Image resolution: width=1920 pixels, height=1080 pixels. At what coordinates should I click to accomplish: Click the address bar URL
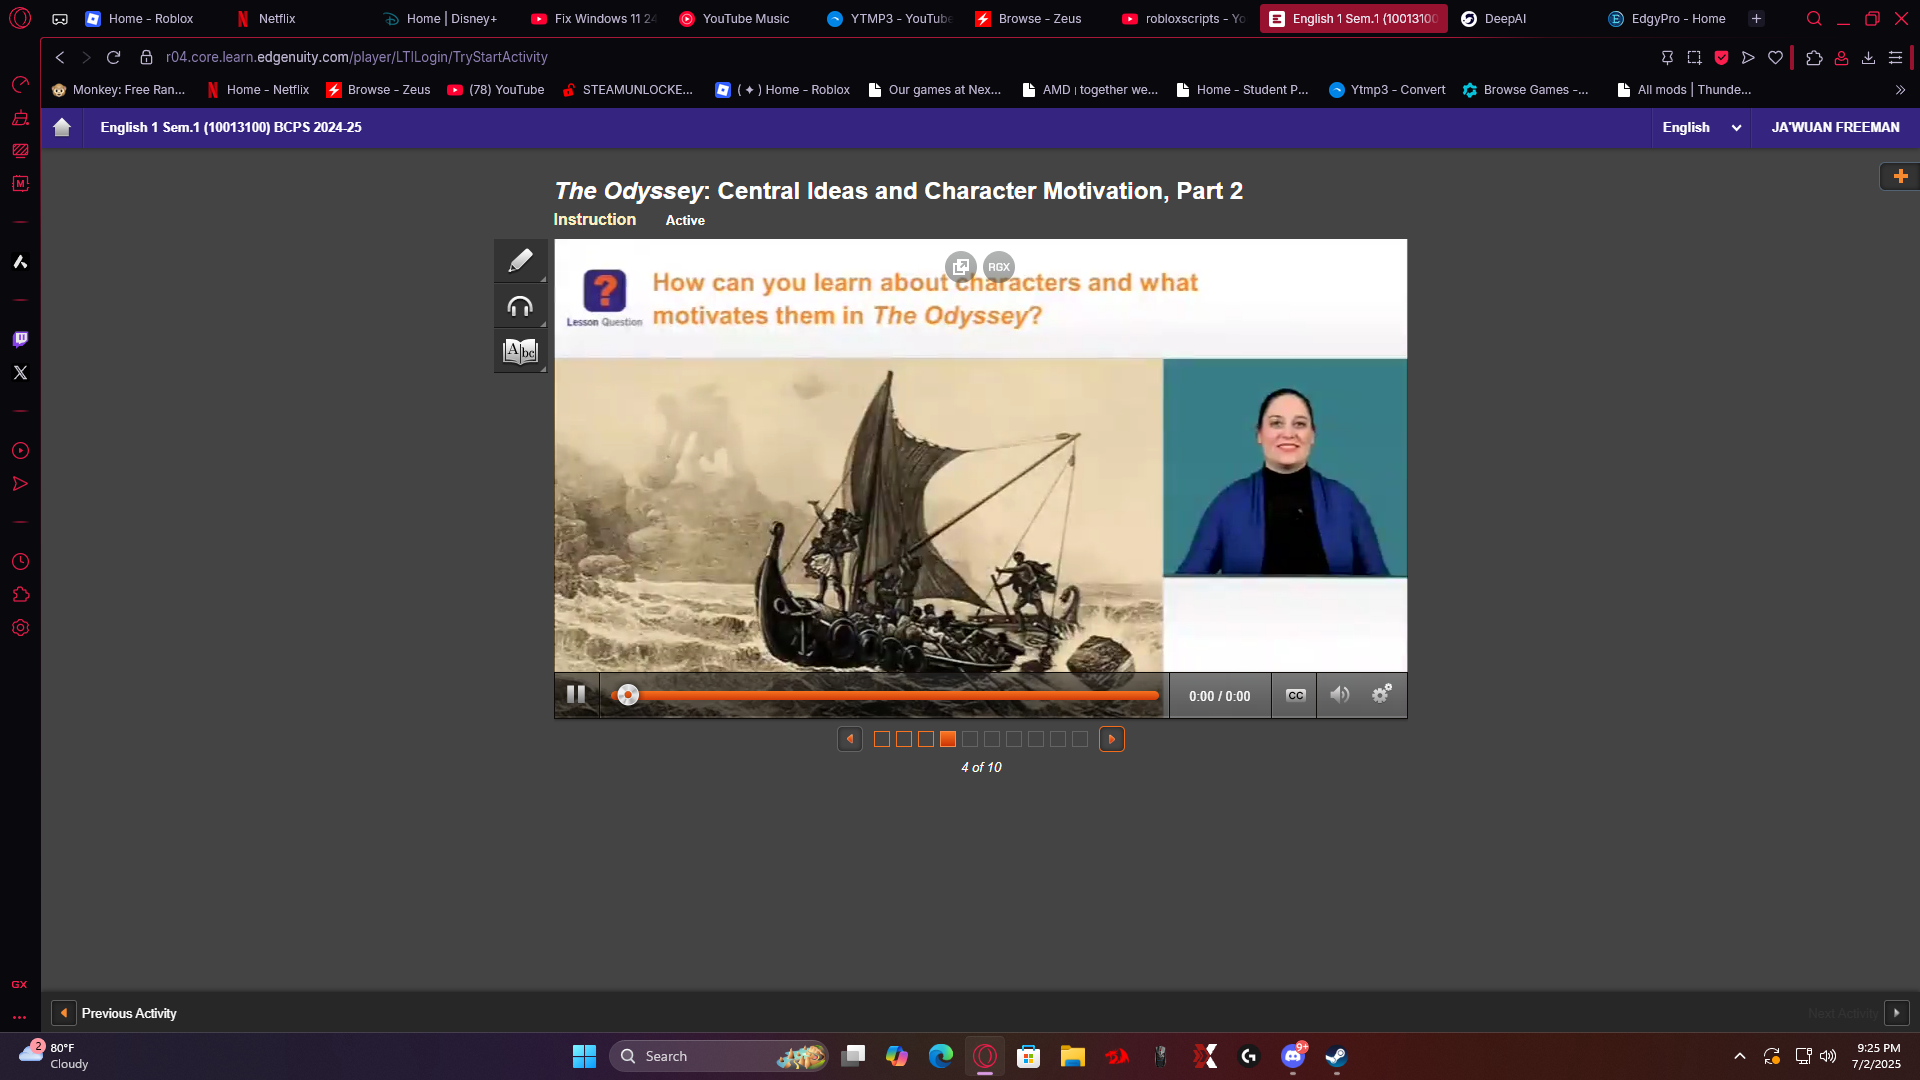click(x=357, y=57)
